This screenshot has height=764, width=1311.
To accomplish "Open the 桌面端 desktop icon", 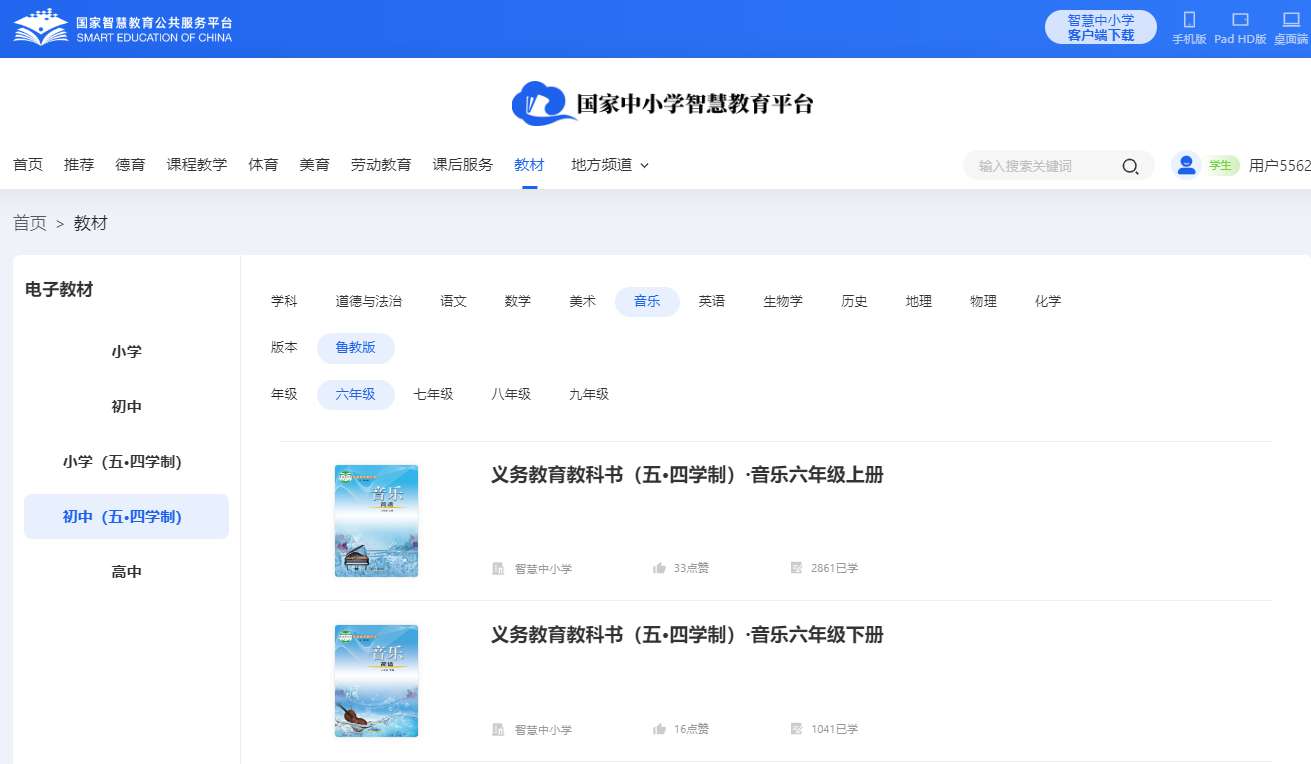I will pyautogui.click(x=1291, y=19).
